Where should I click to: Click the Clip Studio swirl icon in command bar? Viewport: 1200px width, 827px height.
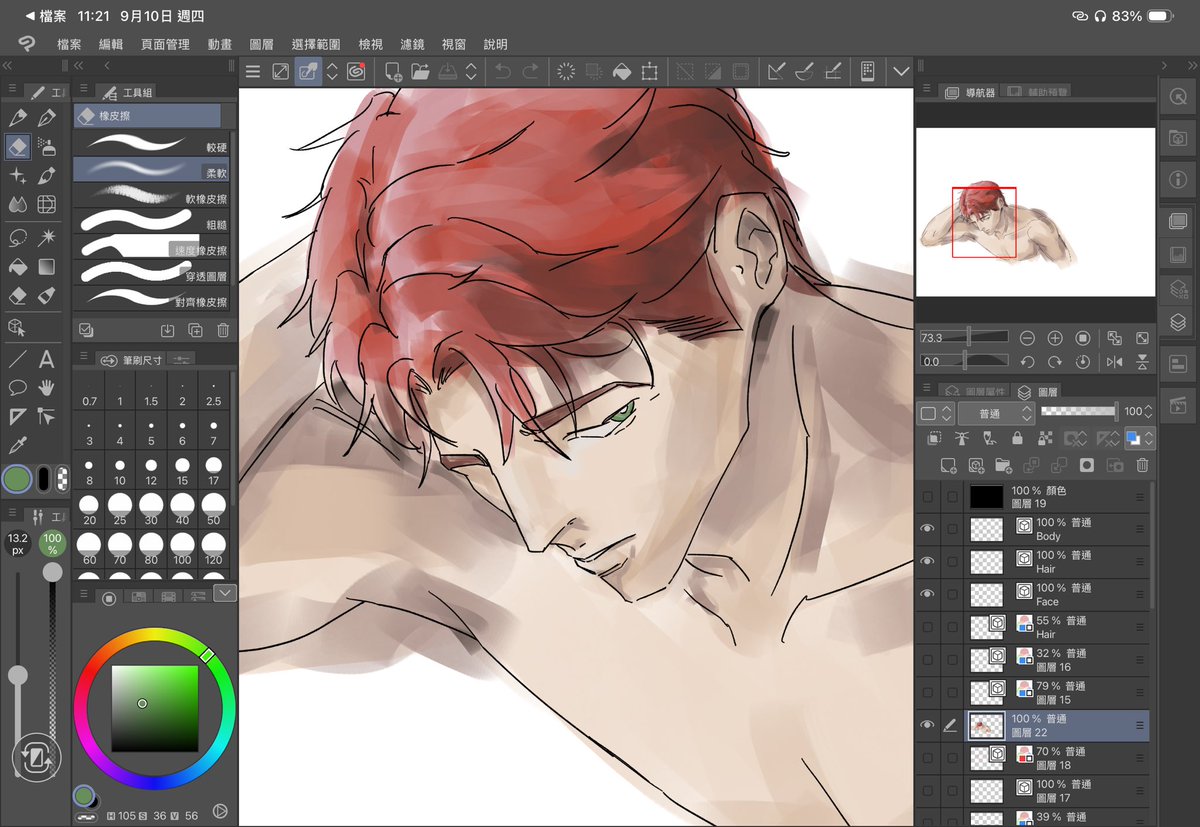(357, 71)
